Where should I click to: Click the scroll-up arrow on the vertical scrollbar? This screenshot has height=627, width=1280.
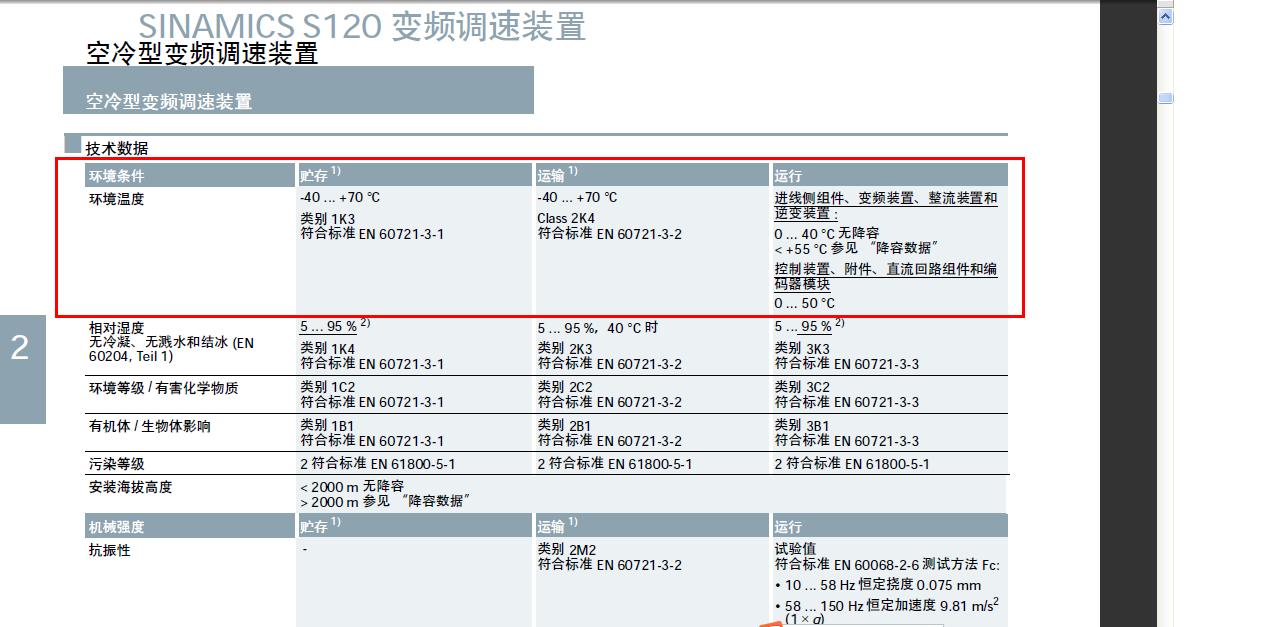pos(1165,15)
